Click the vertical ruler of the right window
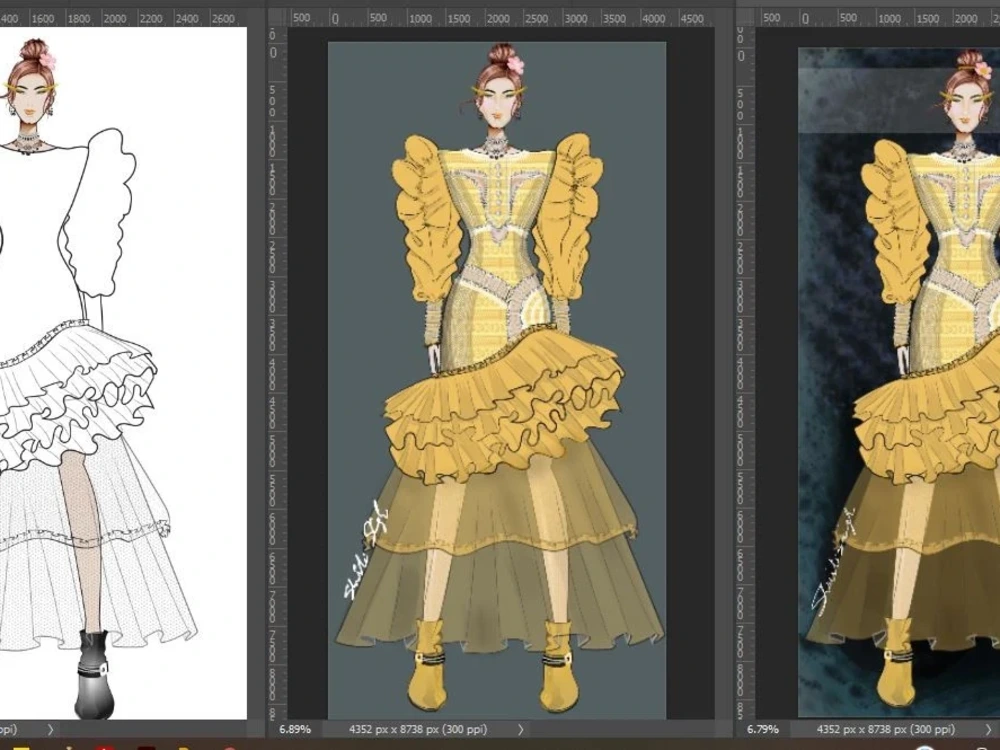Image resolution: width=1000 pixels, height=750 pixels. coord(745,374)
